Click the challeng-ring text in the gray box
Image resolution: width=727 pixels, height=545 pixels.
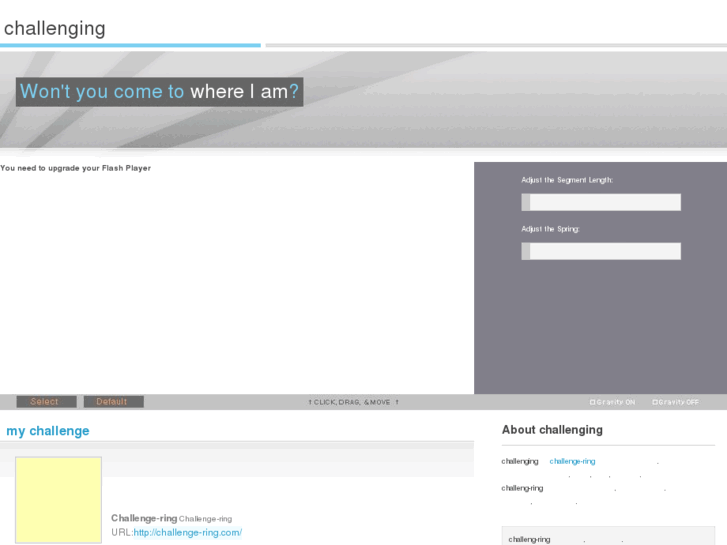coord(529,539)
